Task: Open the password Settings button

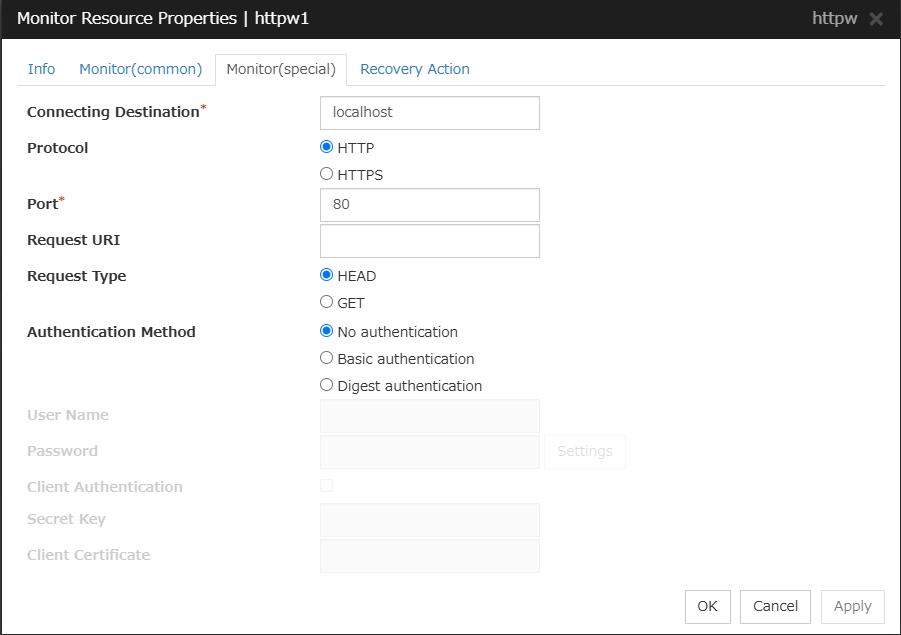Action: click(x=585, y=452)
